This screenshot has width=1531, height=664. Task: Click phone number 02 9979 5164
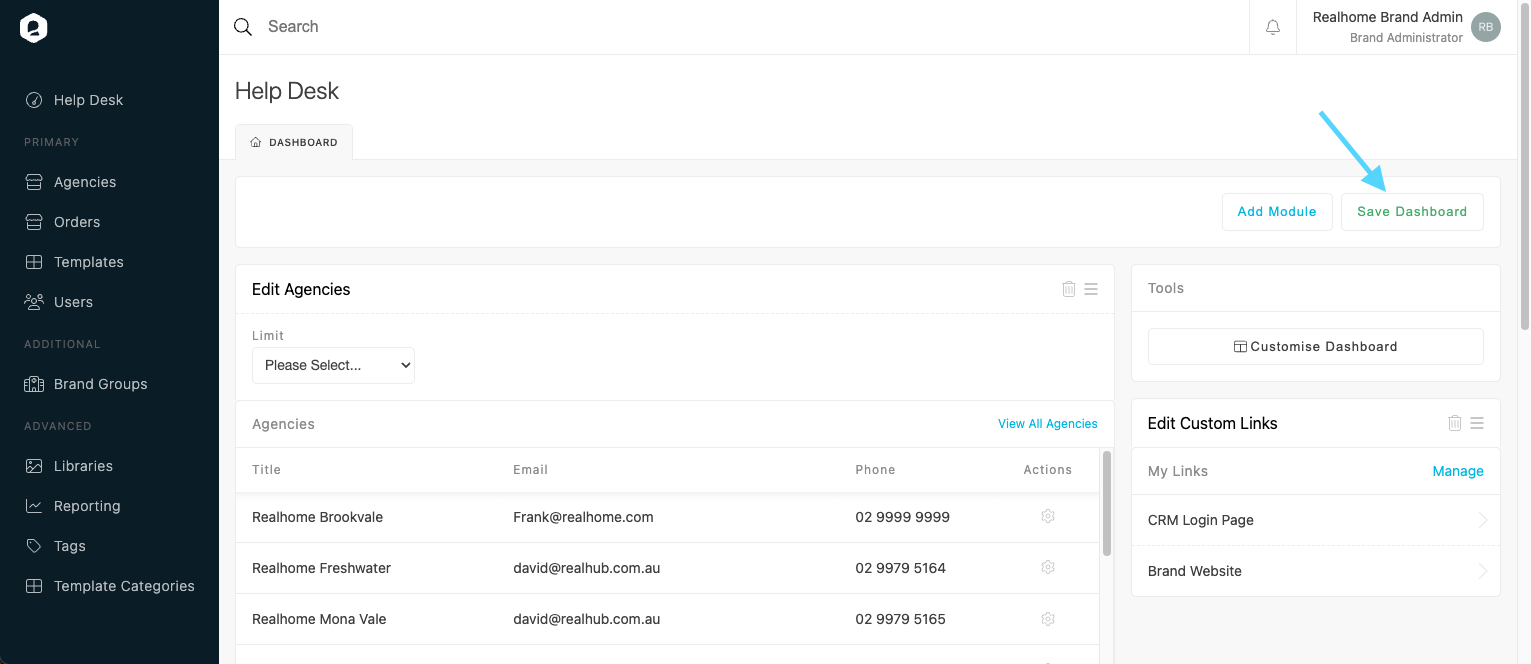pyautogui.click(x=901, y=568)
